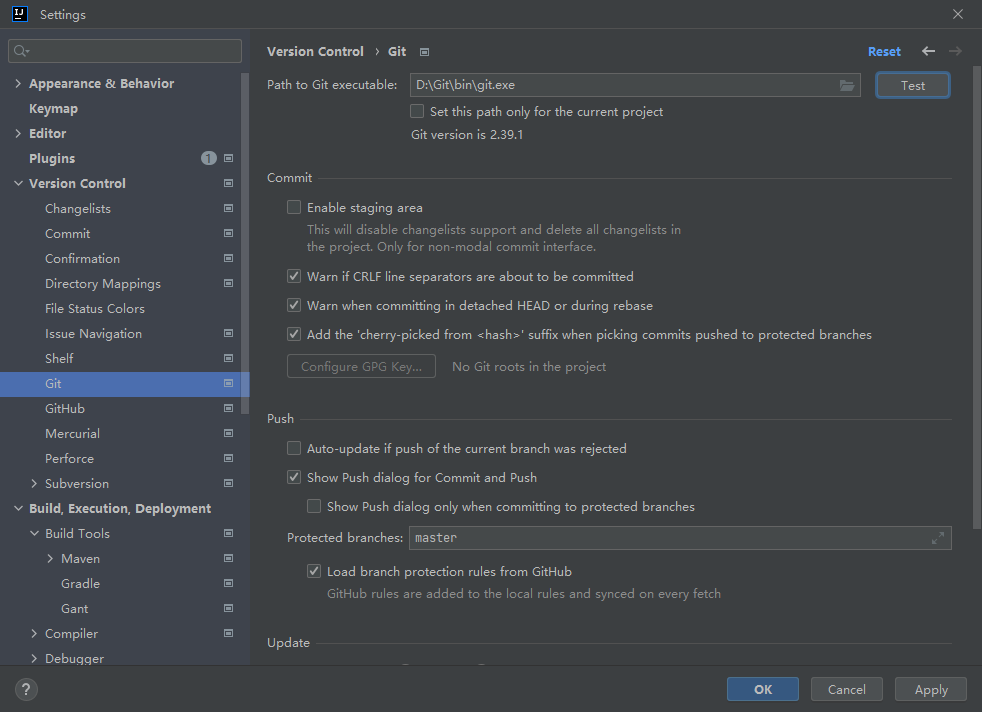Select GitHub settings in the tree

pyautogui.click(x=65, y=409)
